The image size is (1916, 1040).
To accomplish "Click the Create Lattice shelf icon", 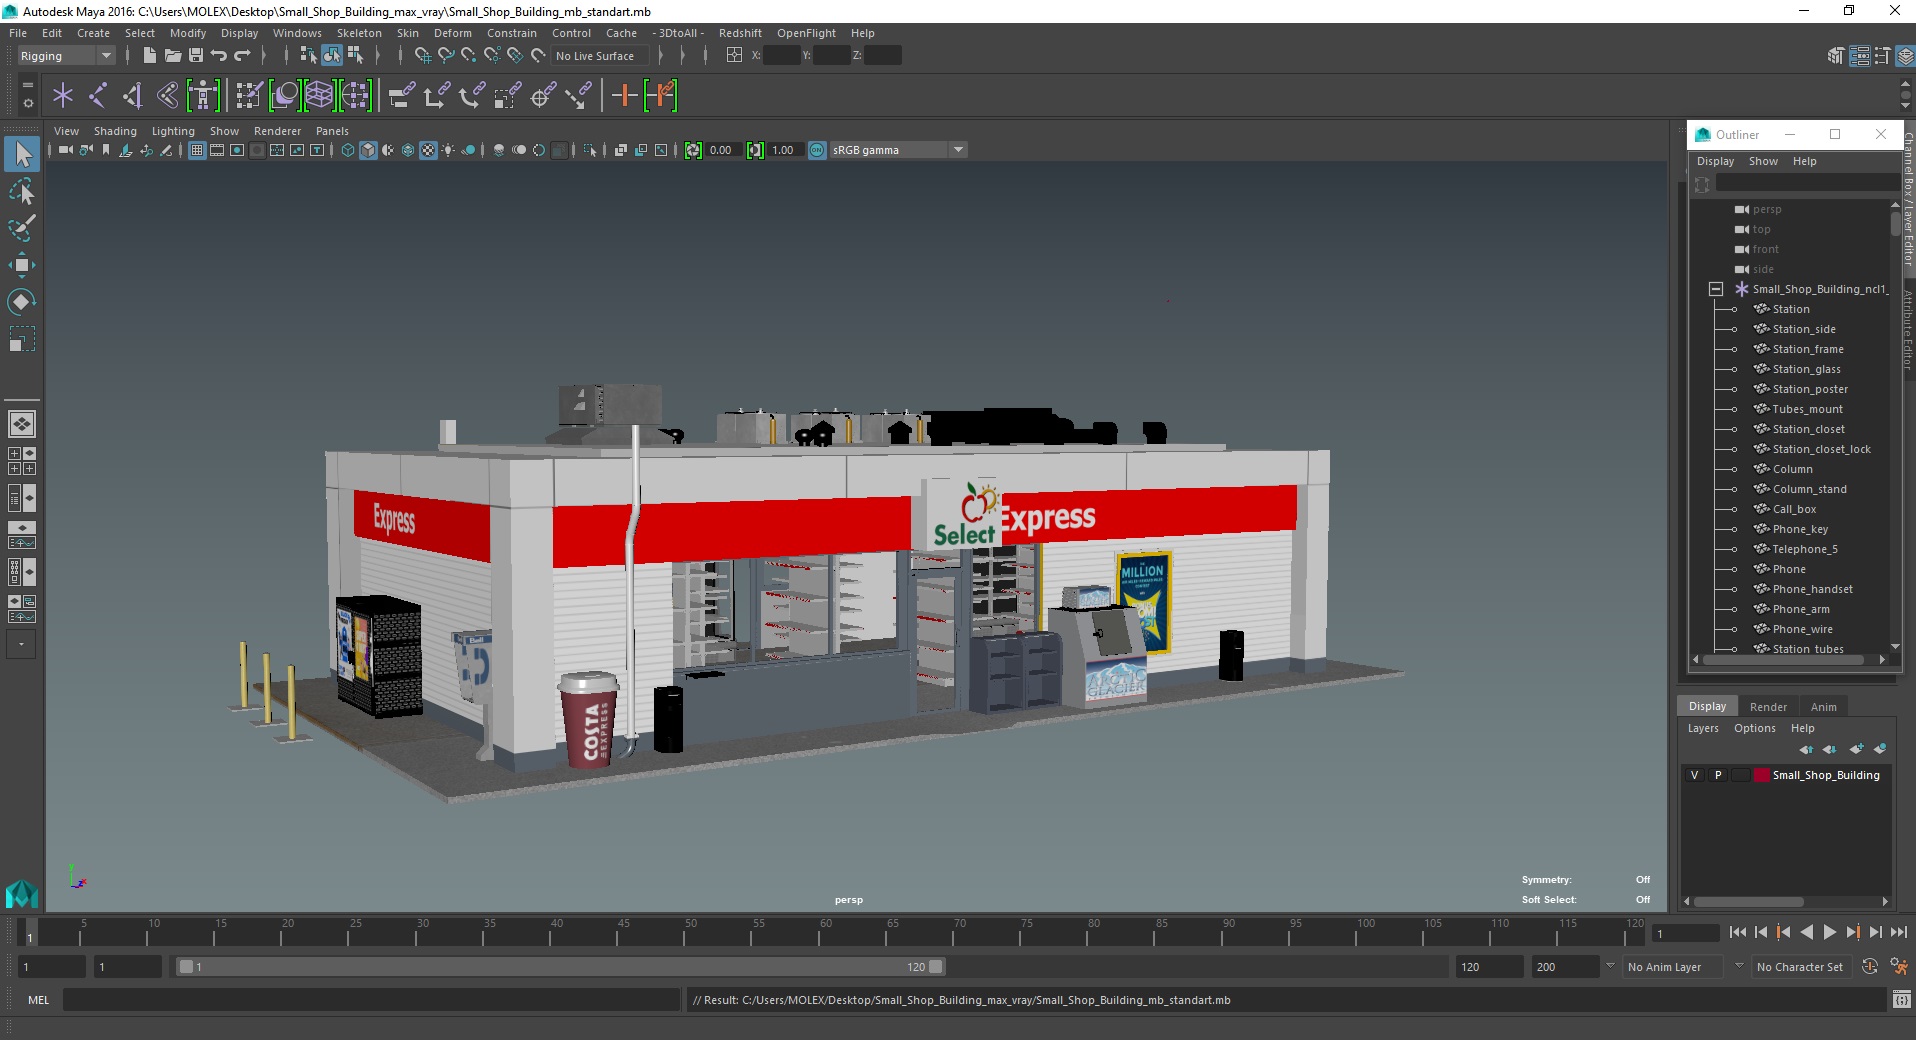I will coord(320,96).
